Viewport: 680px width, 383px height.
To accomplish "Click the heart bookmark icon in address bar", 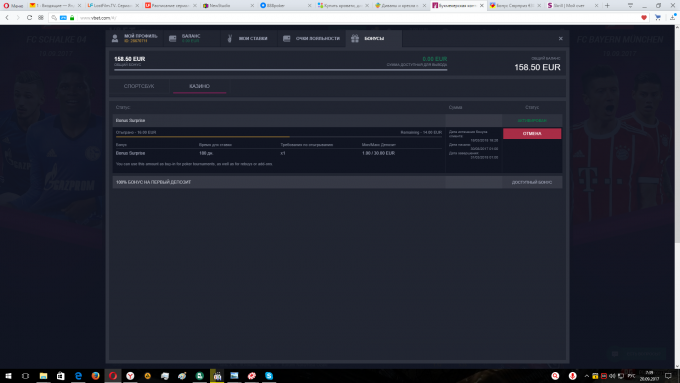I will (644, 18).
